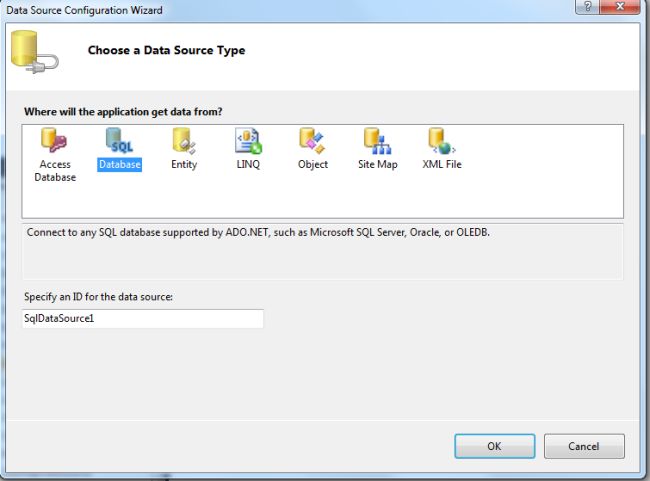Click the 'Site Map' text label

[378, 165]
